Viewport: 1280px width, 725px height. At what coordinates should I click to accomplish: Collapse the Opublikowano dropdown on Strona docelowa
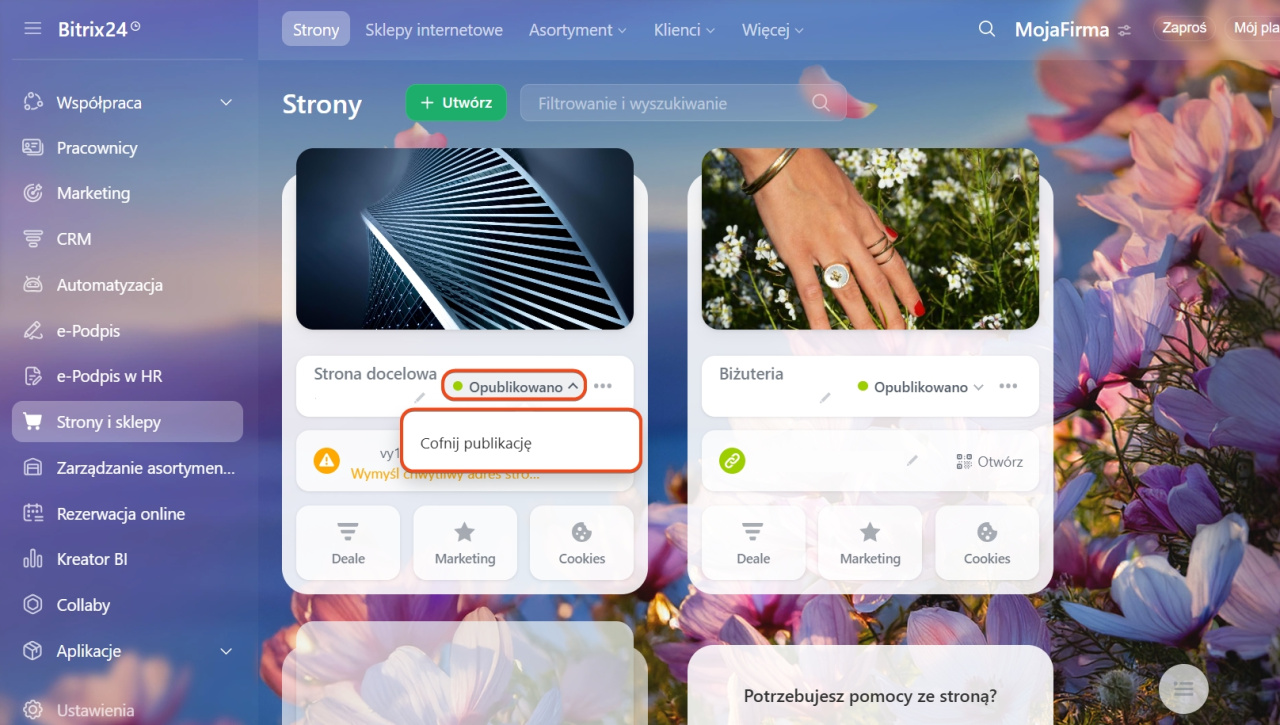pyautogui.click(x=514, y=386)
